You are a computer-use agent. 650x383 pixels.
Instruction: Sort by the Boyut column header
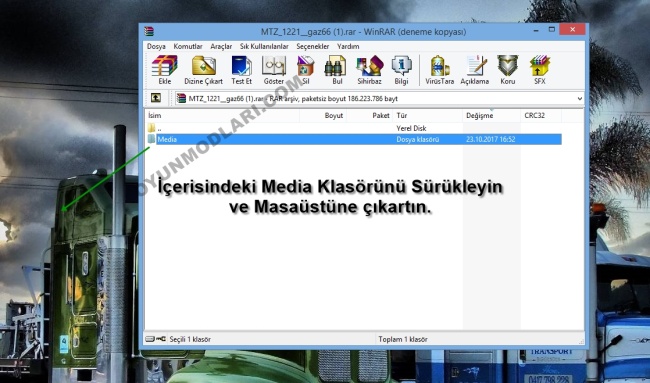pos(323,116)
